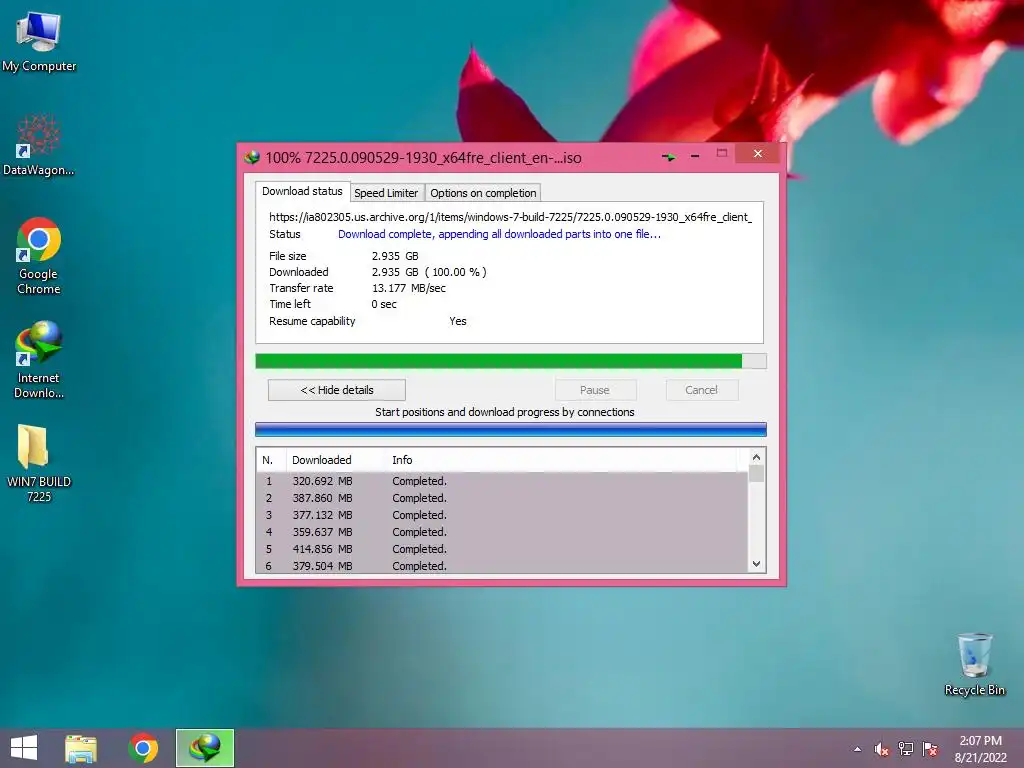Click muted volume tray icon
1024x768 pixels.
(881, 749)
